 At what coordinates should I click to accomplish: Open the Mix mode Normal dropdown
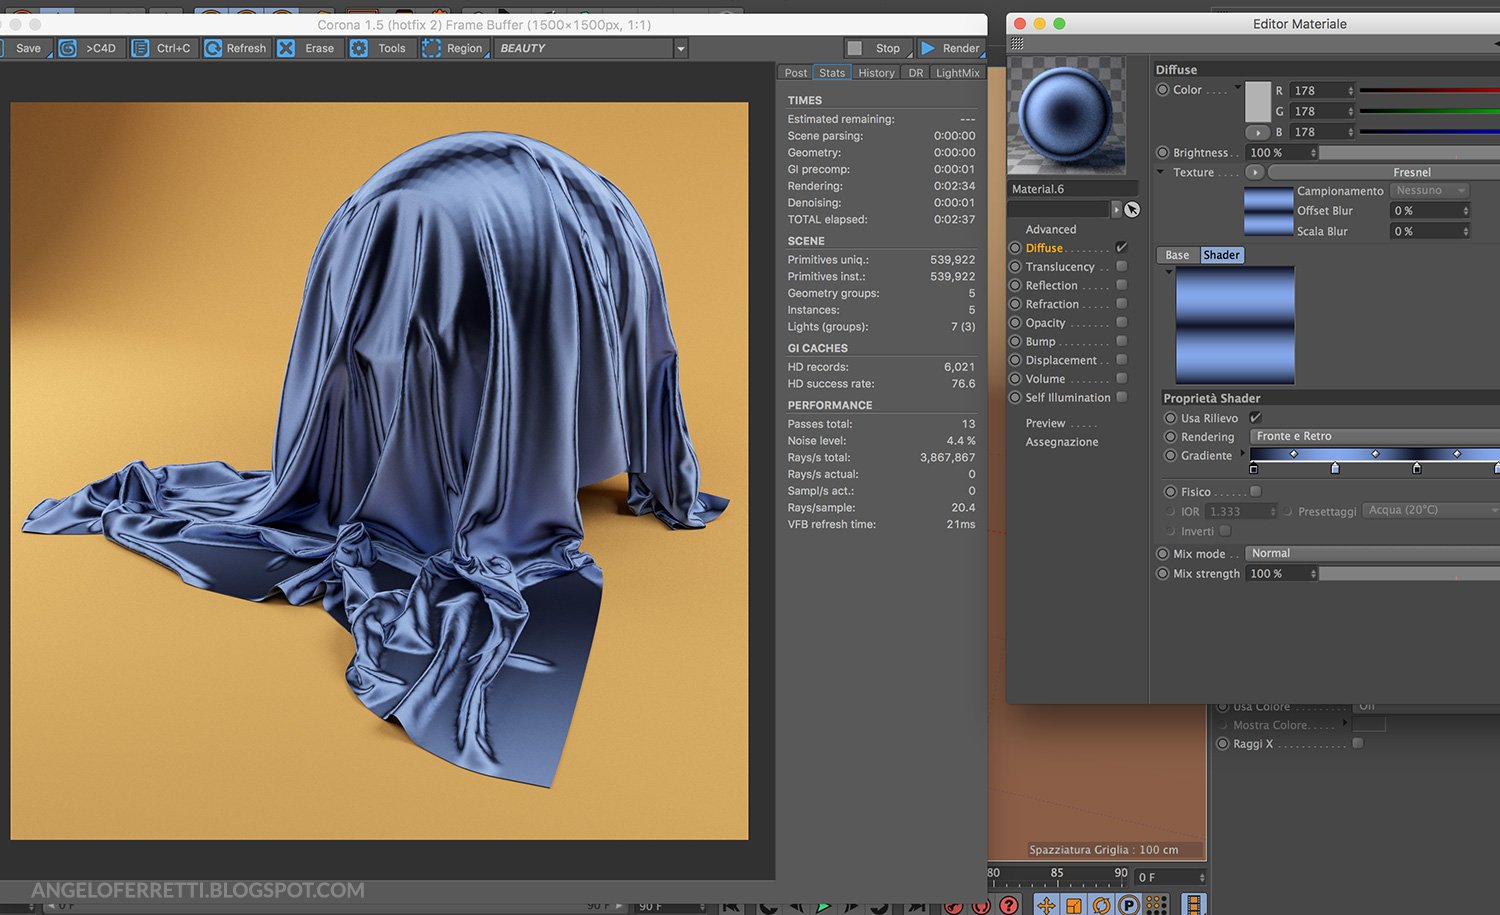pos(1372,553)
